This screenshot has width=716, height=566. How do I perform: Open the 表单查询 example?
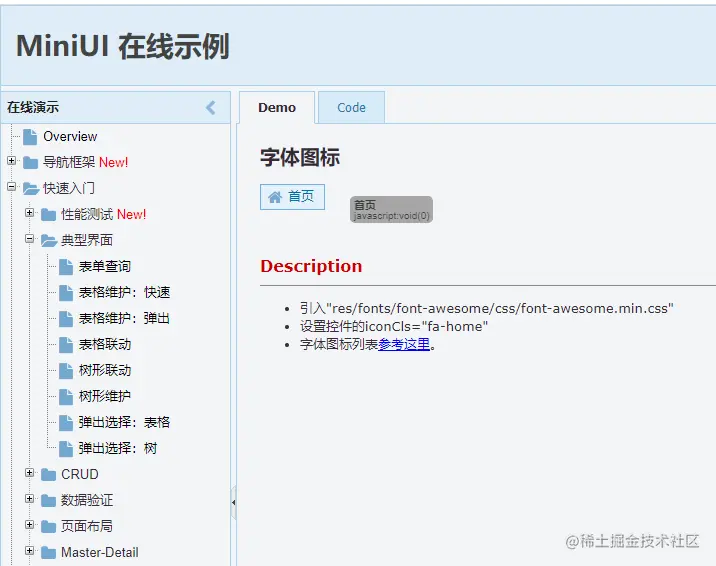[105, 267]
